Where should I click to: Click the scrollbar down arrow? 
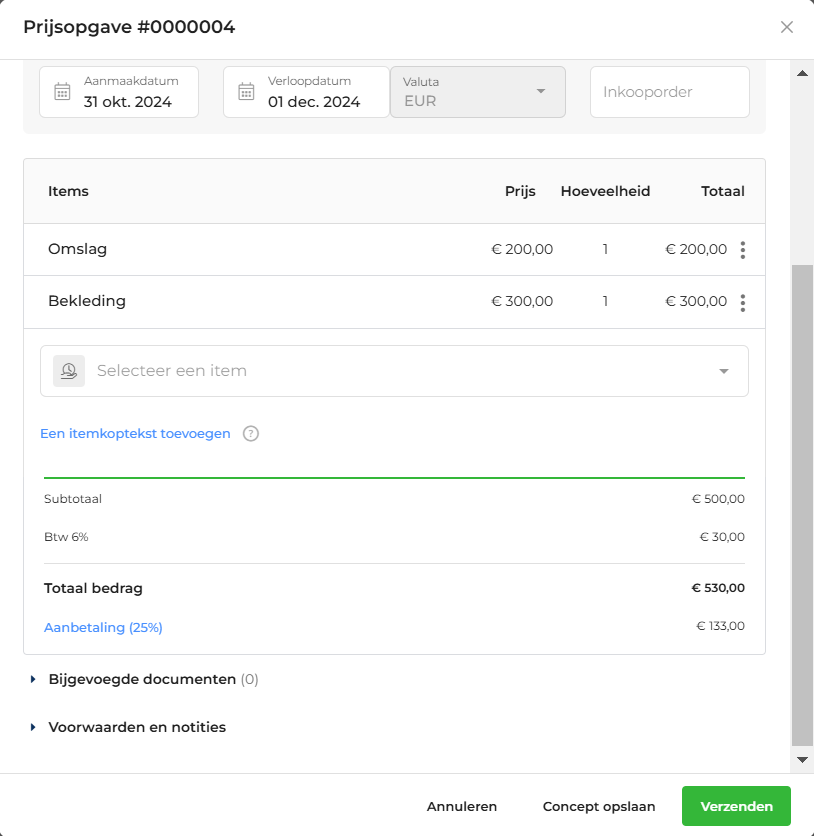pyautogui.click(x=802, y=760)
